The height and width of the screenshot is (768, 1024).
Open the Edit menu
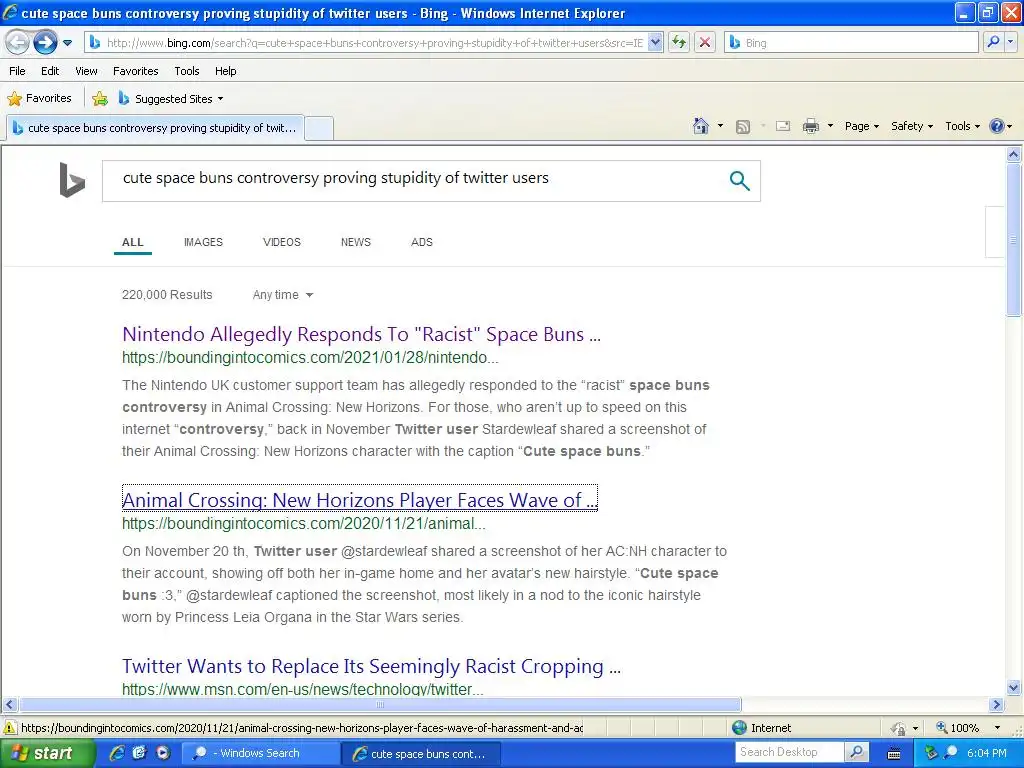pyautogui.click(x=50, y=71)
